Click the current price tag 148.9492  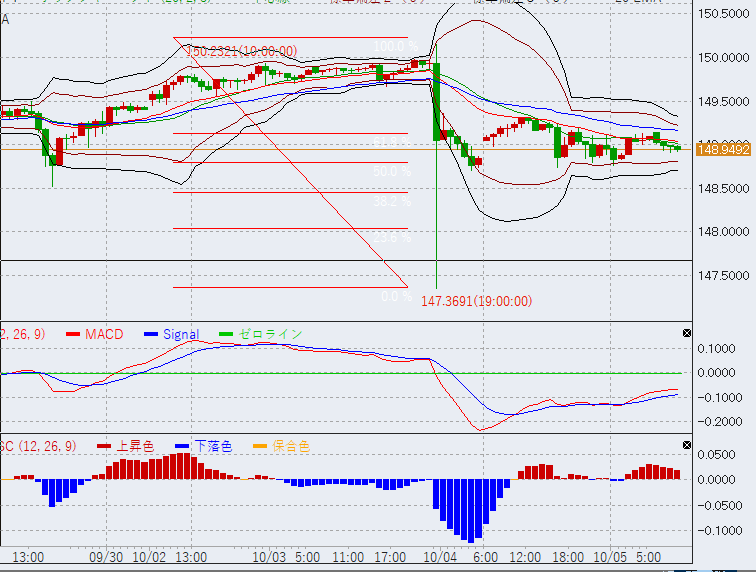(723, 149)
